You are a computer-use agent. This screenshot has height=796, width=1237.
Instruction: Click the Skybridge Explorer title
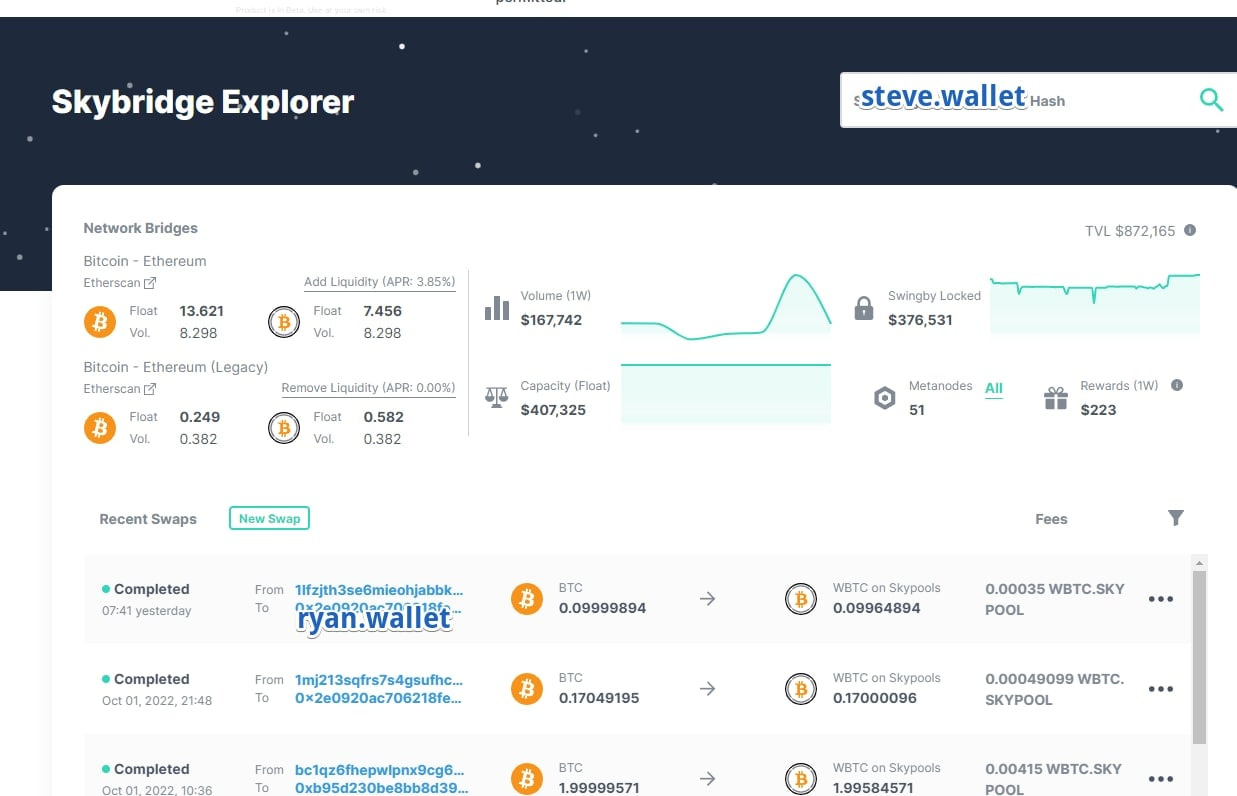[203, 101]
